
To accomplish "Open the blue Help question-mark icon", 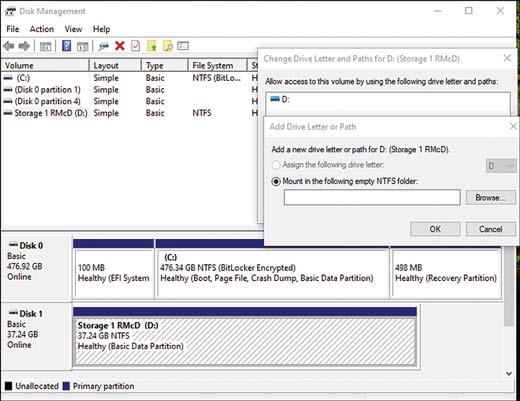I will click(x=67, y=46).
